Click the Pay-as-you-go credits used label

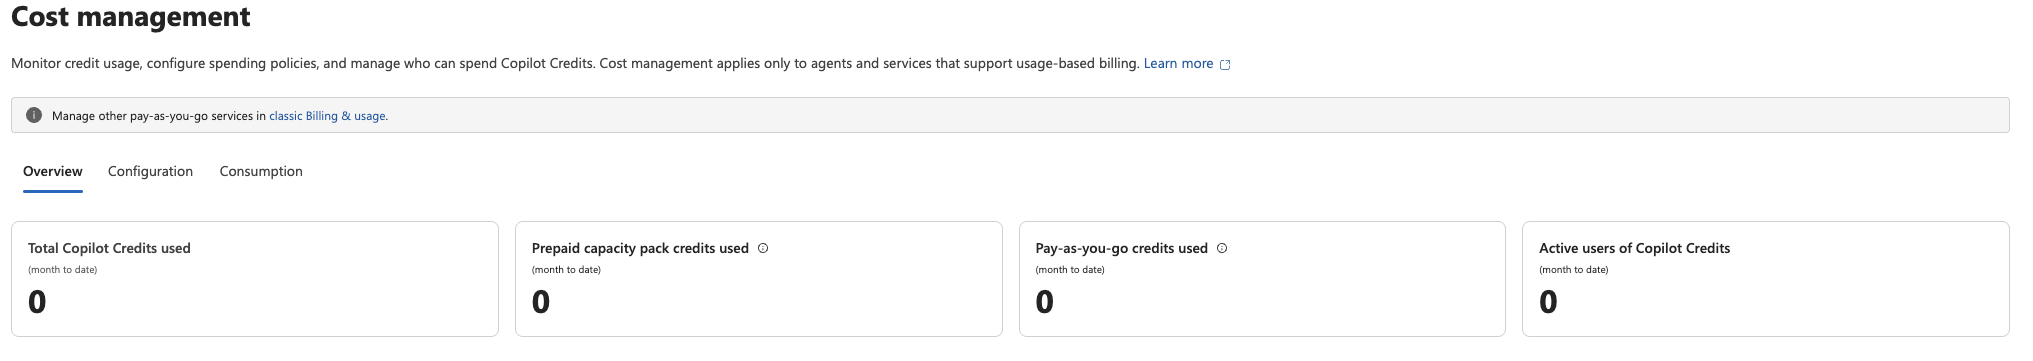pyautogui.click(x=1122, y=248)
